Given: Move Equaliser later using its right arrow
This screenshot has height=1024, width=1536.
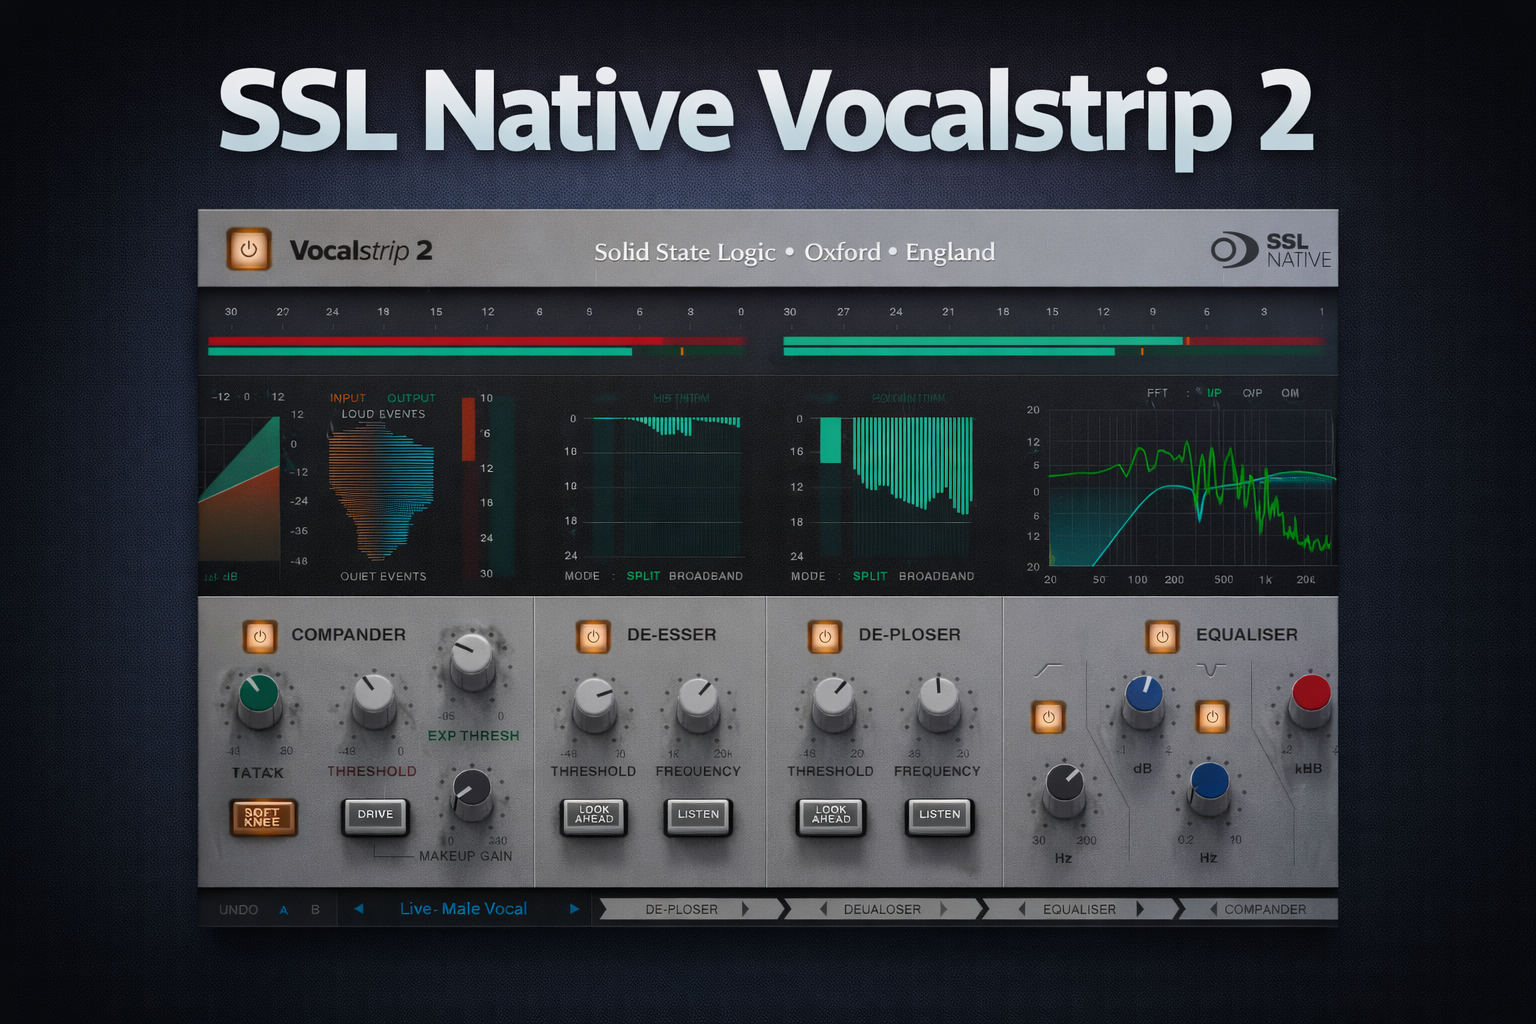Looking at the screenshot, I should pos(1140,909).
